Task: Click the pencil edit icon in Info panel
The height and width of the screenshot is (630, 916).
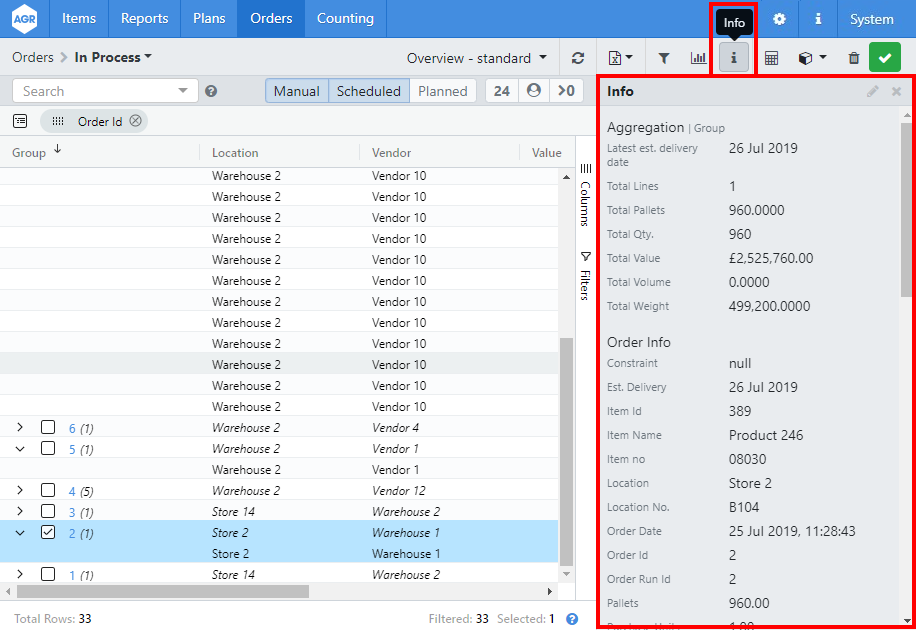Action: 872,91
